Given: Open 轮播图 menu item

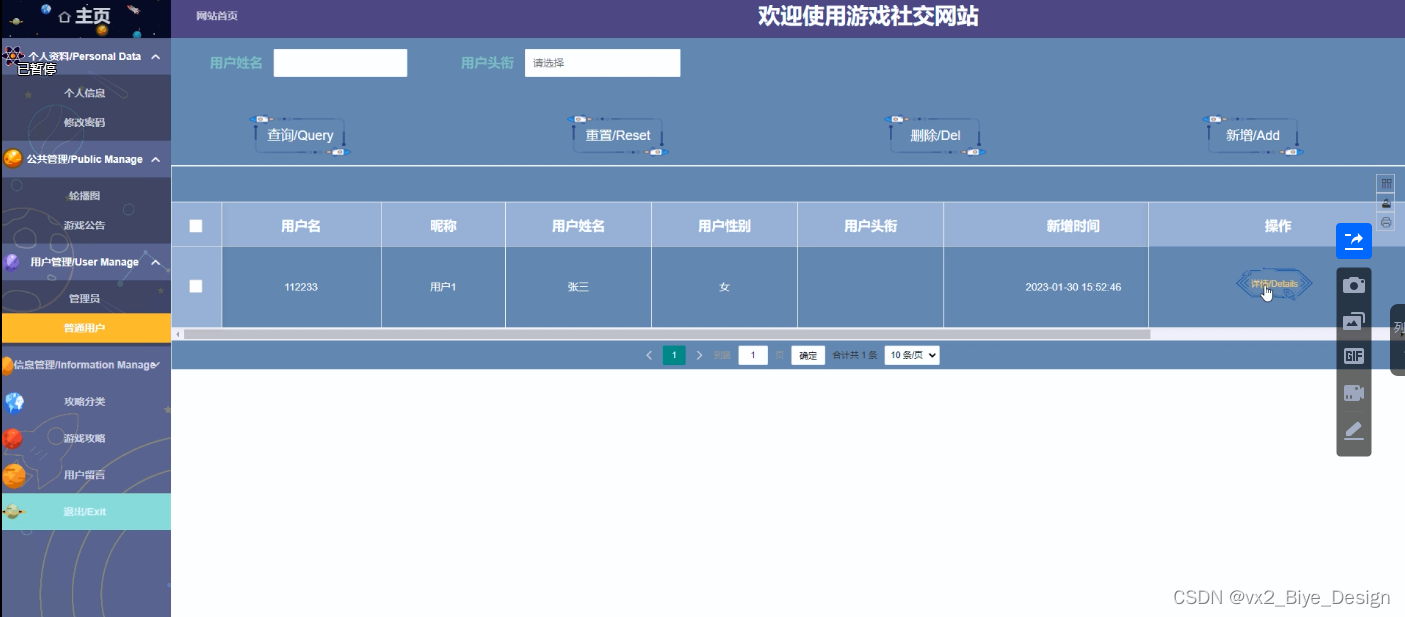Looking at the screenshot, I should (x=85, y=196).
